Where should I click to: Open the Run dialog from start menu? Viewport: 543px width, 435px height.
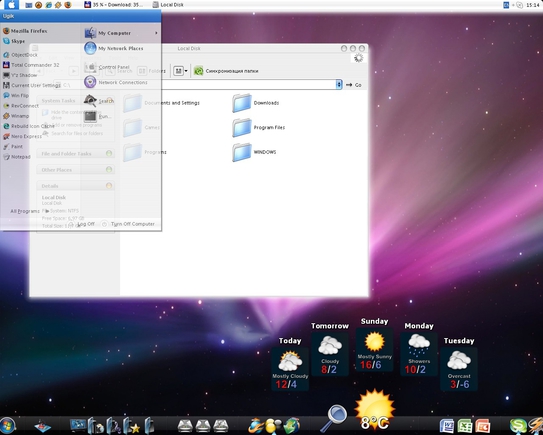click(x=98, y=116)
